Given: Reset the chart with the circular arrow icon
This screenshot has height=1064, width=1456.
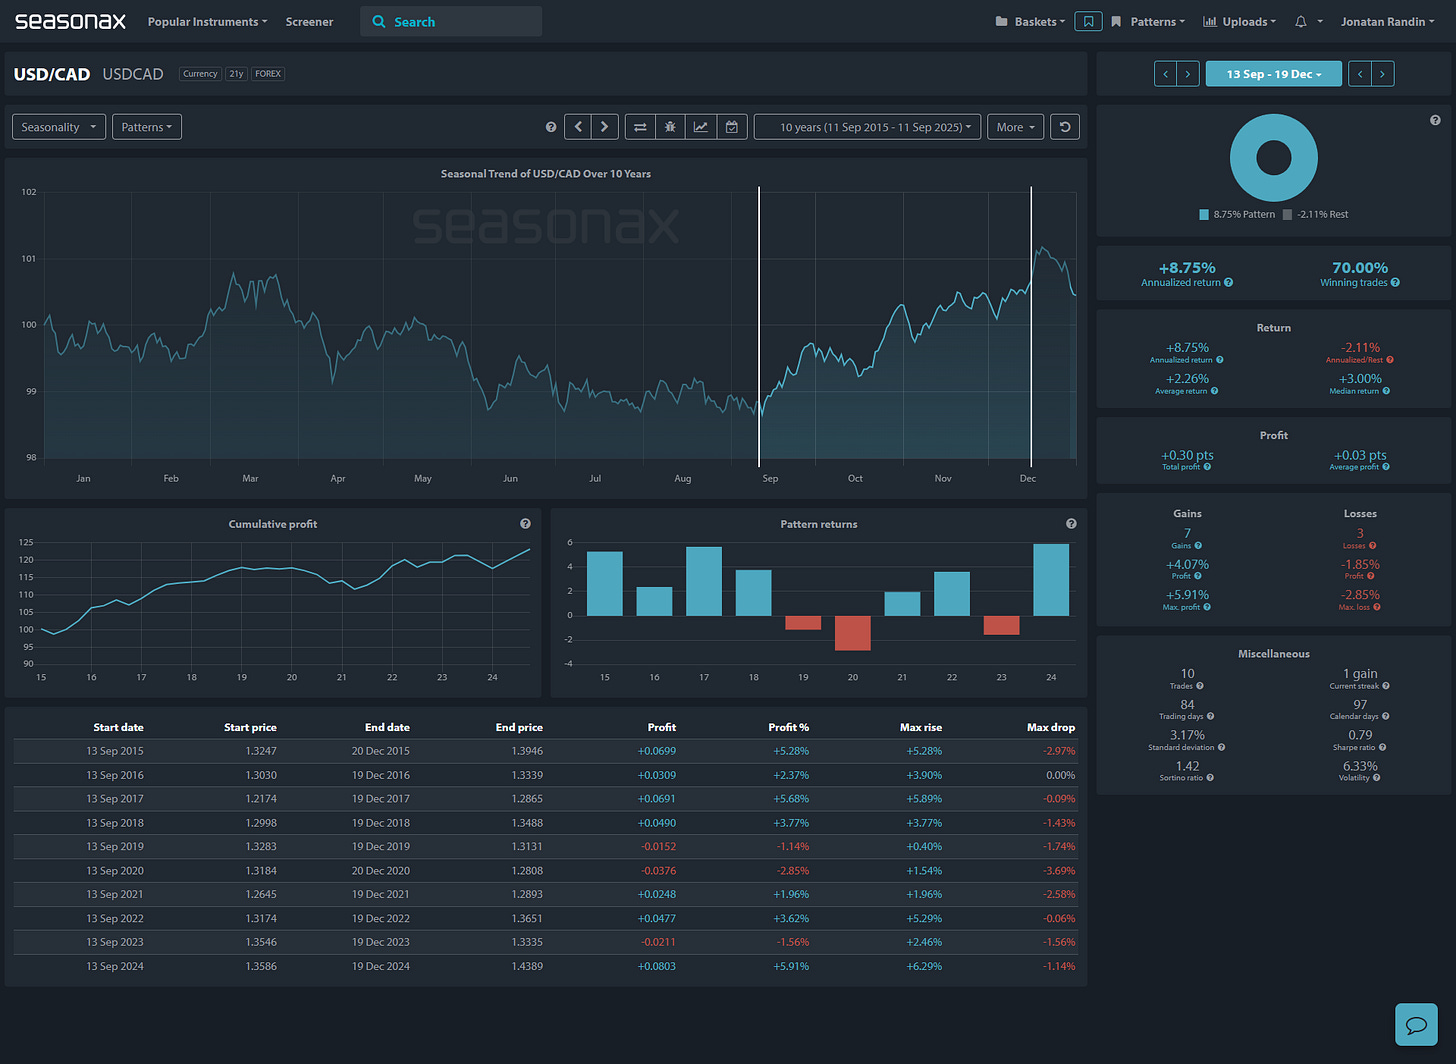Looking at the screenshot, I should (1064, 127).
